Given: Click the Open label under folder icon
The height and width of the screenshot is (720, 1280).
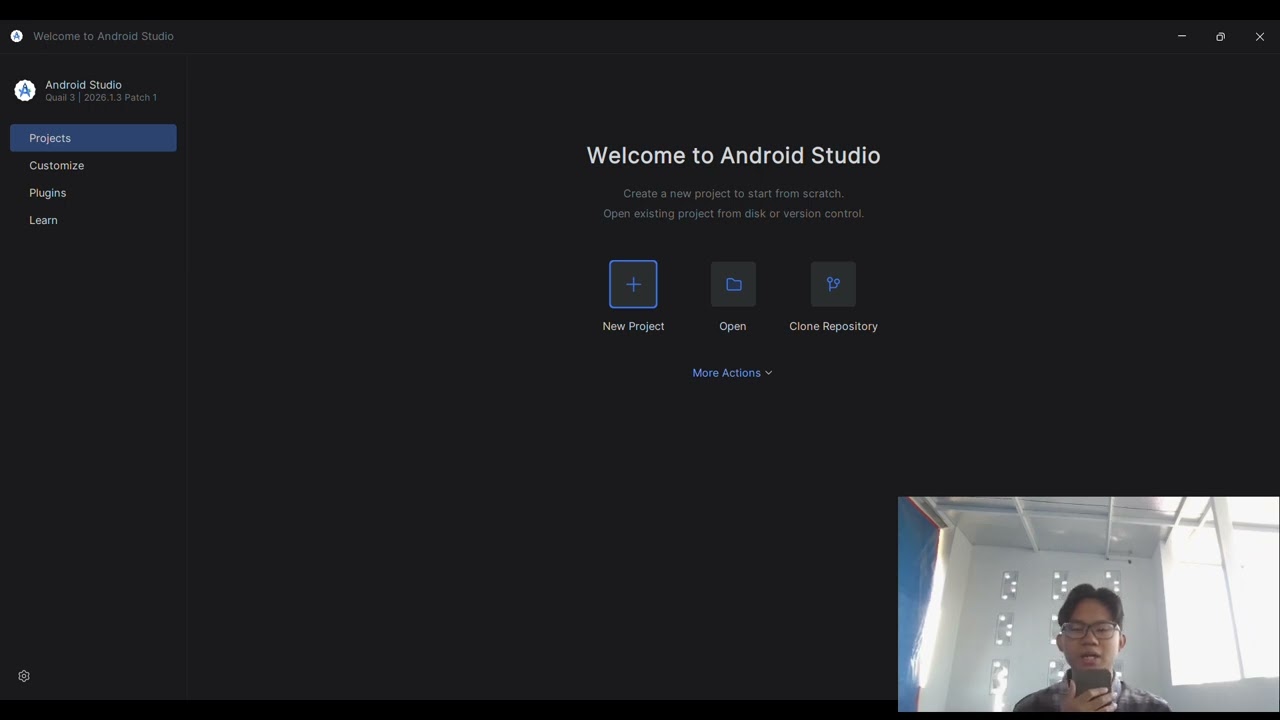Looking at the screenshot, I should (x=733, y=326).
